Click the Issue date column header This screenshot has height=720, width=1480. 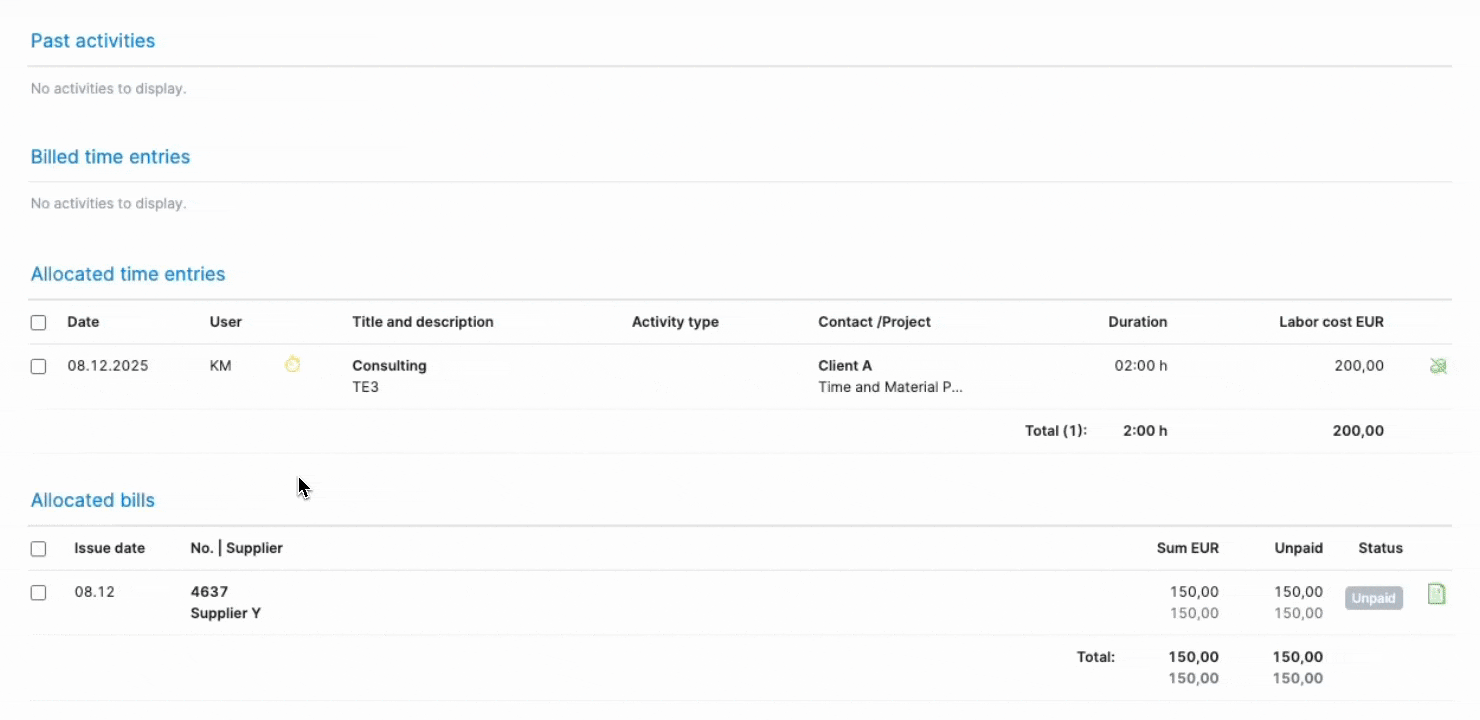(109, 548)
